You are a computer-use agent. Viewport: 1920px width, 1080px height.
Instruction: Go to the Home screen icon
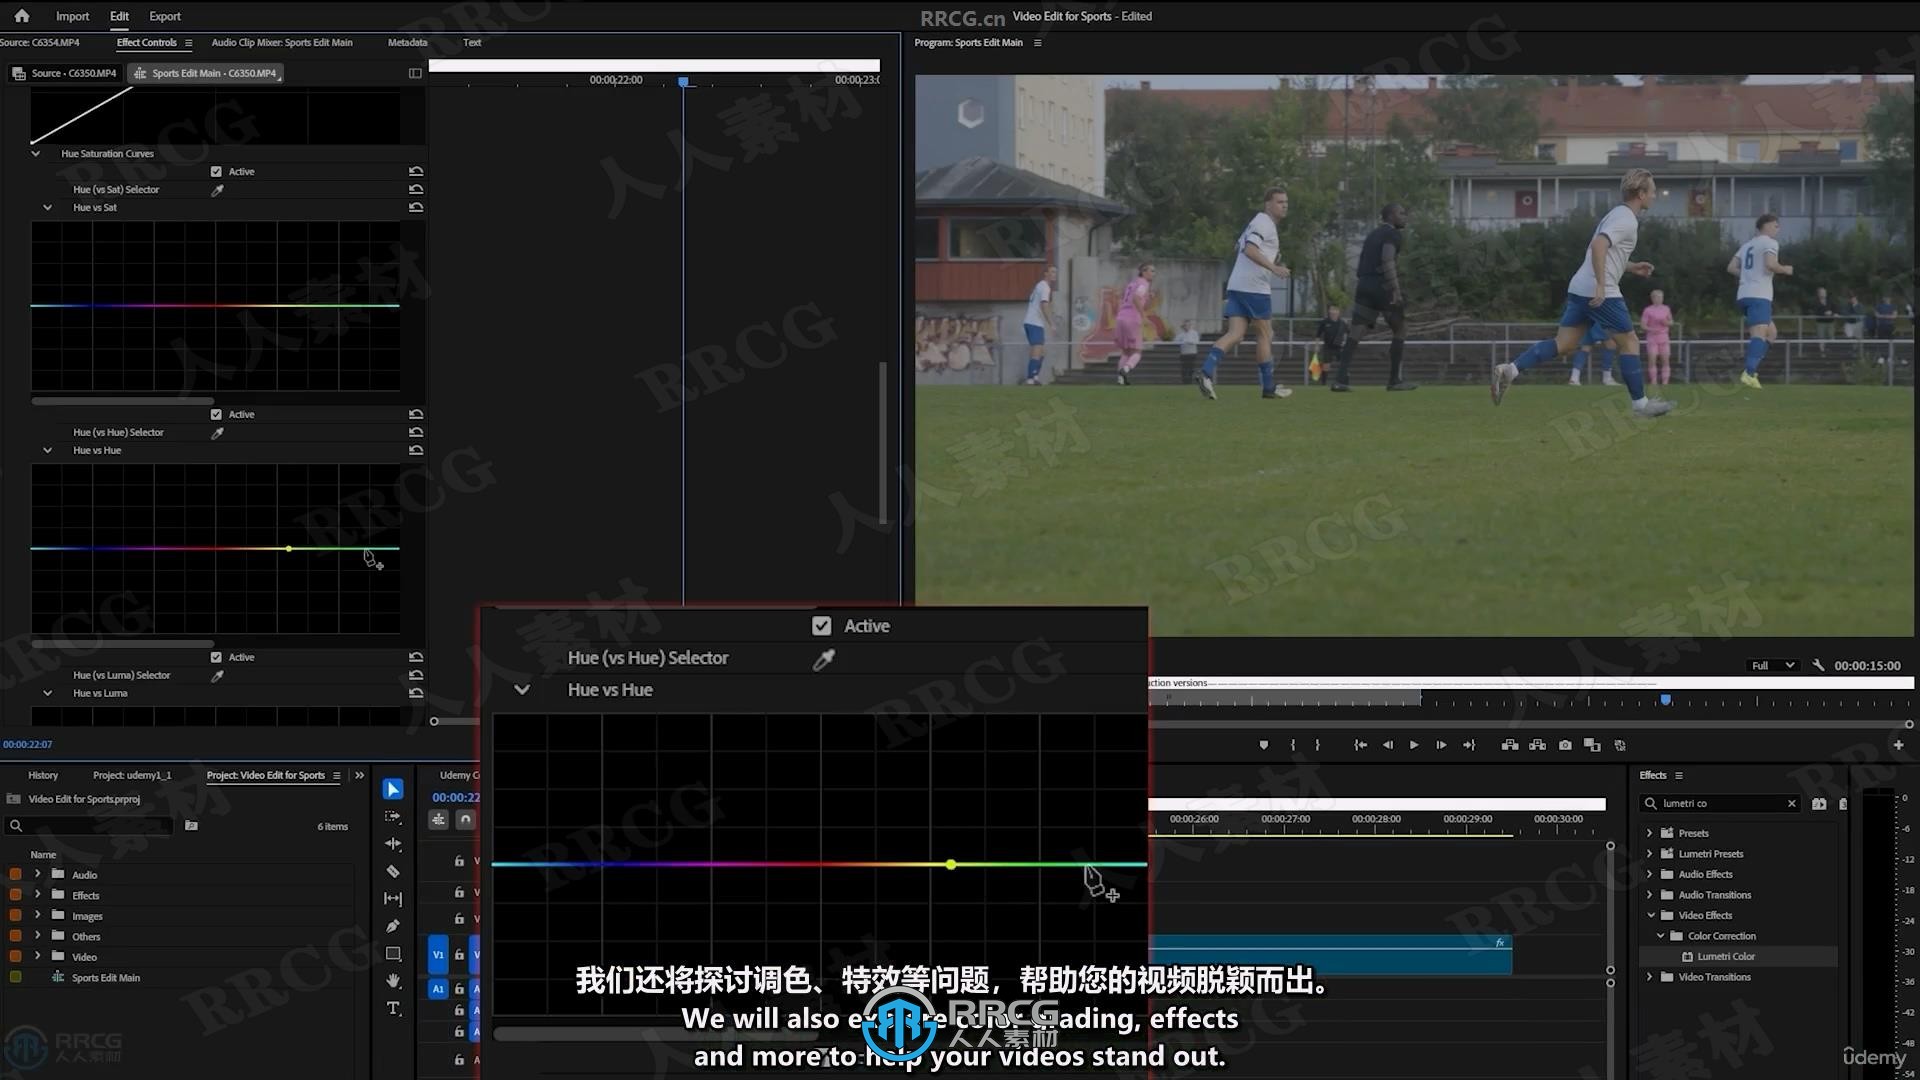click(22, 16)
